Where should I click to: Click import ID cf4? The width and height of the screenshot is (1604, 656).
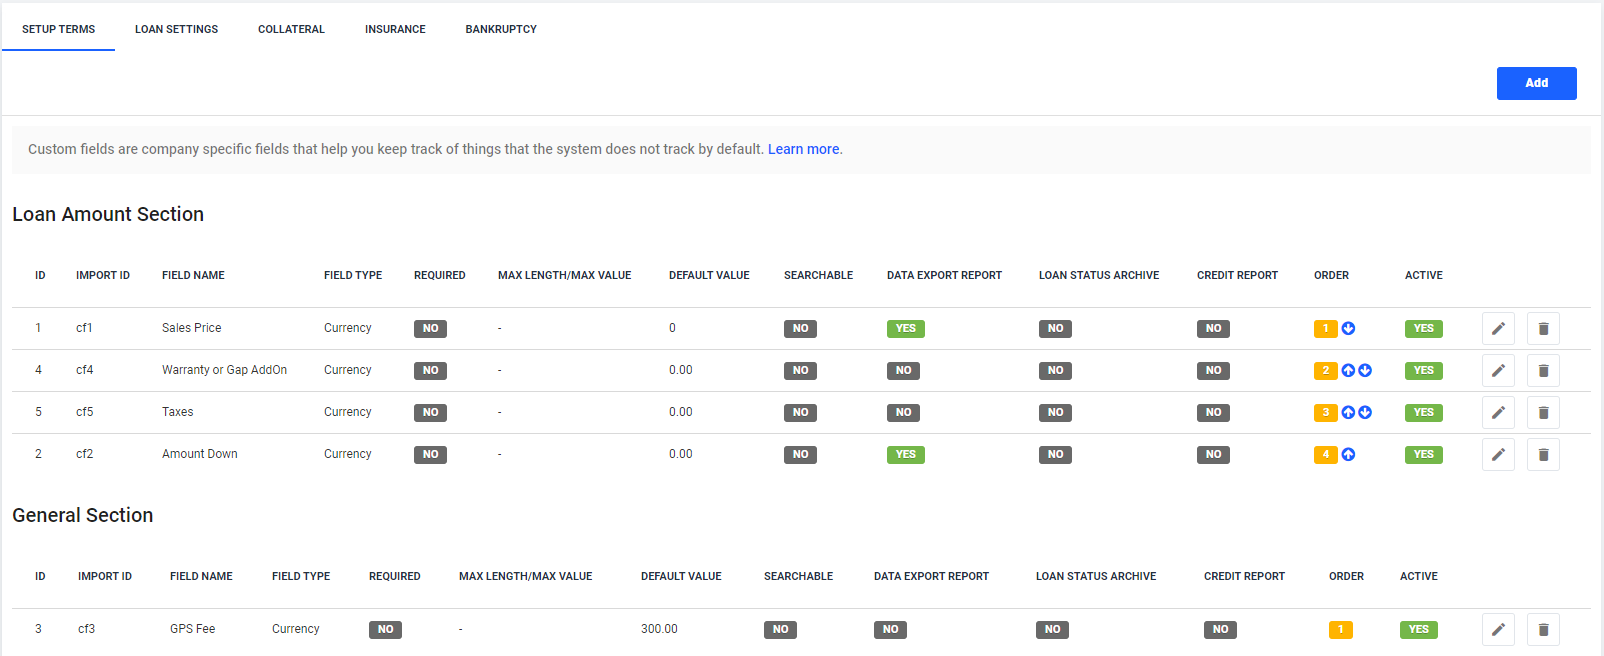(x=84, y=370)
